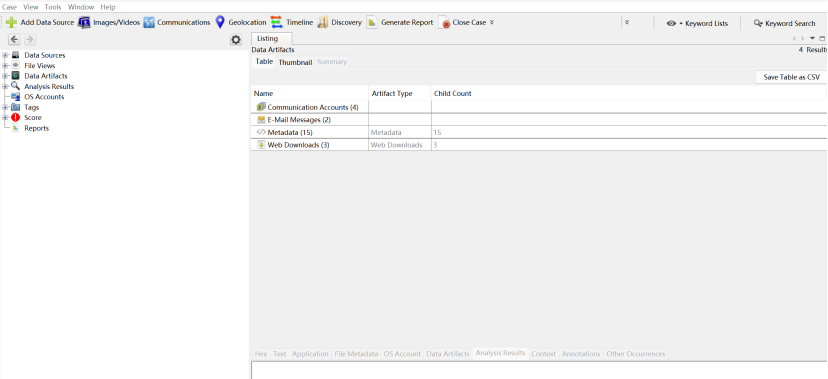Sort by the Child Count column header
The image size is (828, 379).
[628, 93]
